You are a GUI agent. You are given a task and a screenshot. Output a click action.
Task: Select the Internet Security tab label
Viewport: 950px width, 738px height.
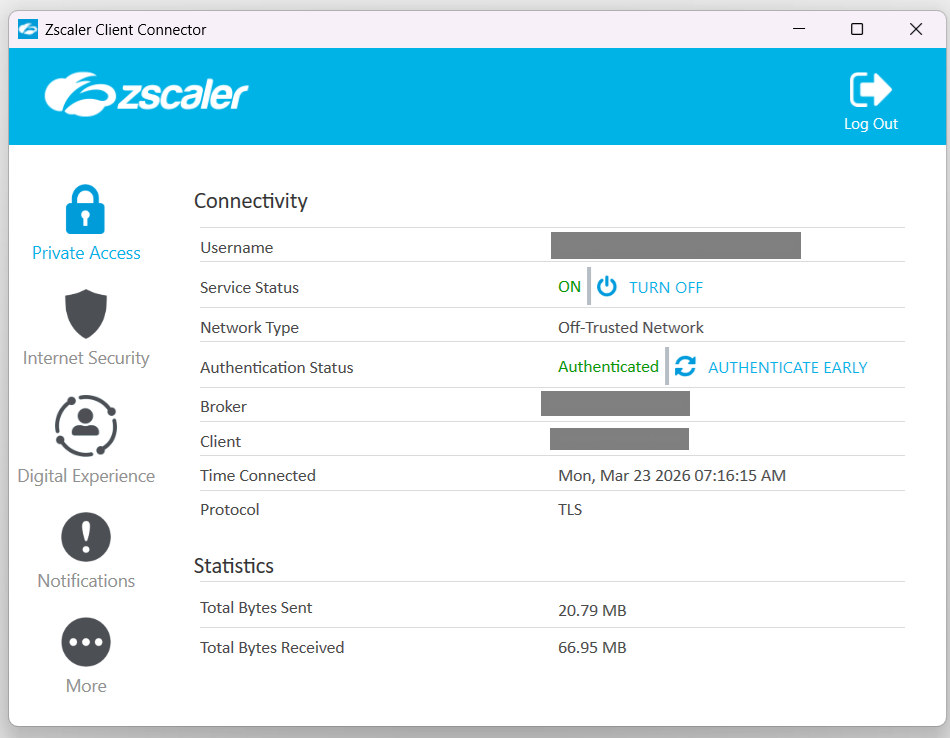86,358
